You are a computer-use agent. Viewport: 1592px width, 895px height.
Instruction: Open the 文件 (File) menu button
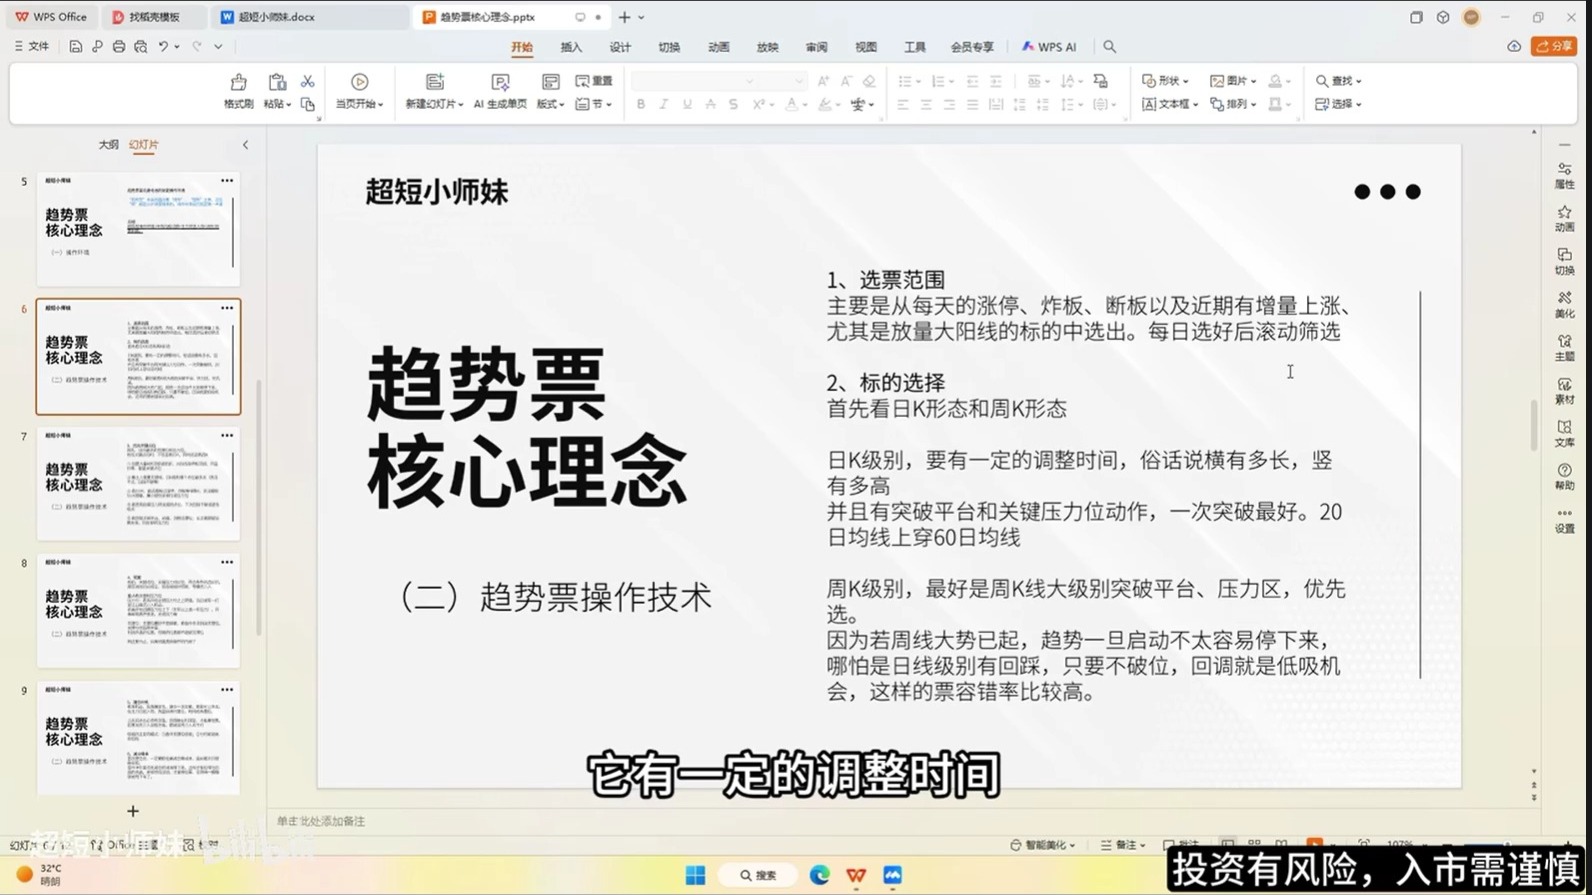coord(31,46)
